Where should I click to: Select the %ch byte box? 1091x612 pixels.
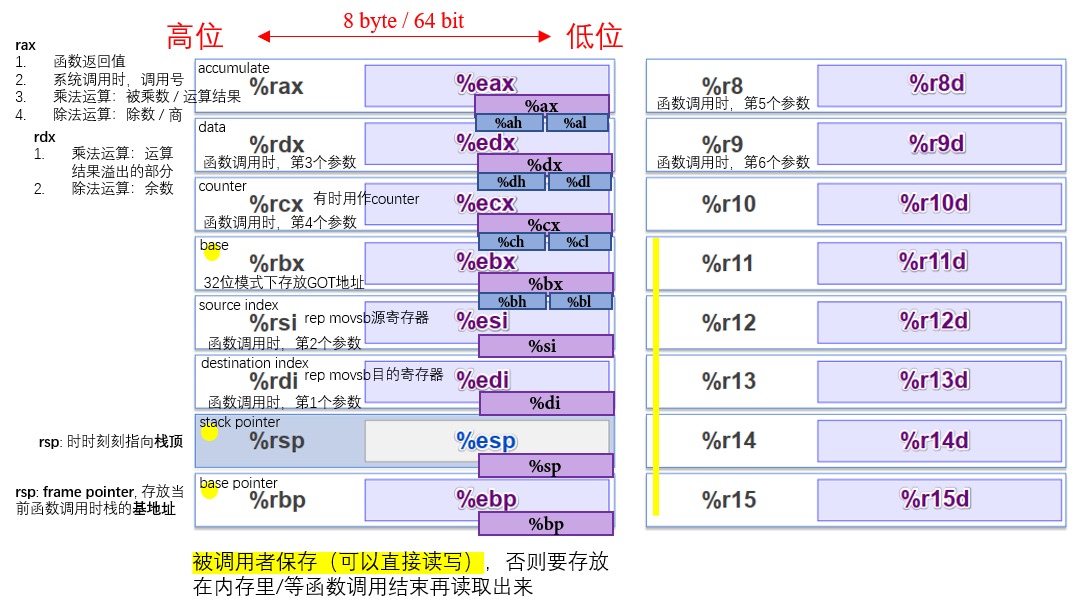click(511, 241)
